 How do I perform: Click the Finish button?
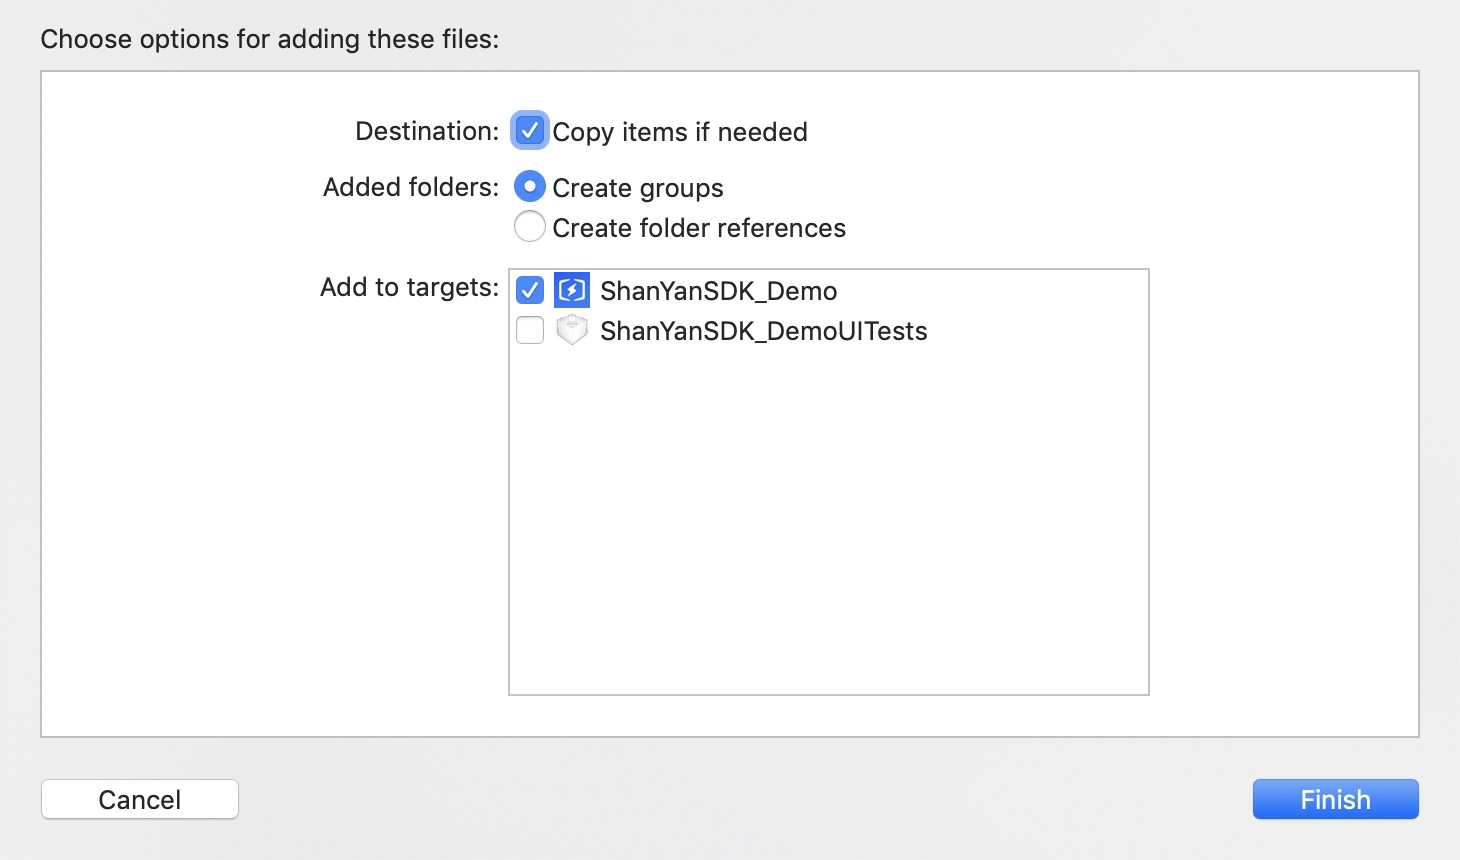click(x=1336, y=799)
